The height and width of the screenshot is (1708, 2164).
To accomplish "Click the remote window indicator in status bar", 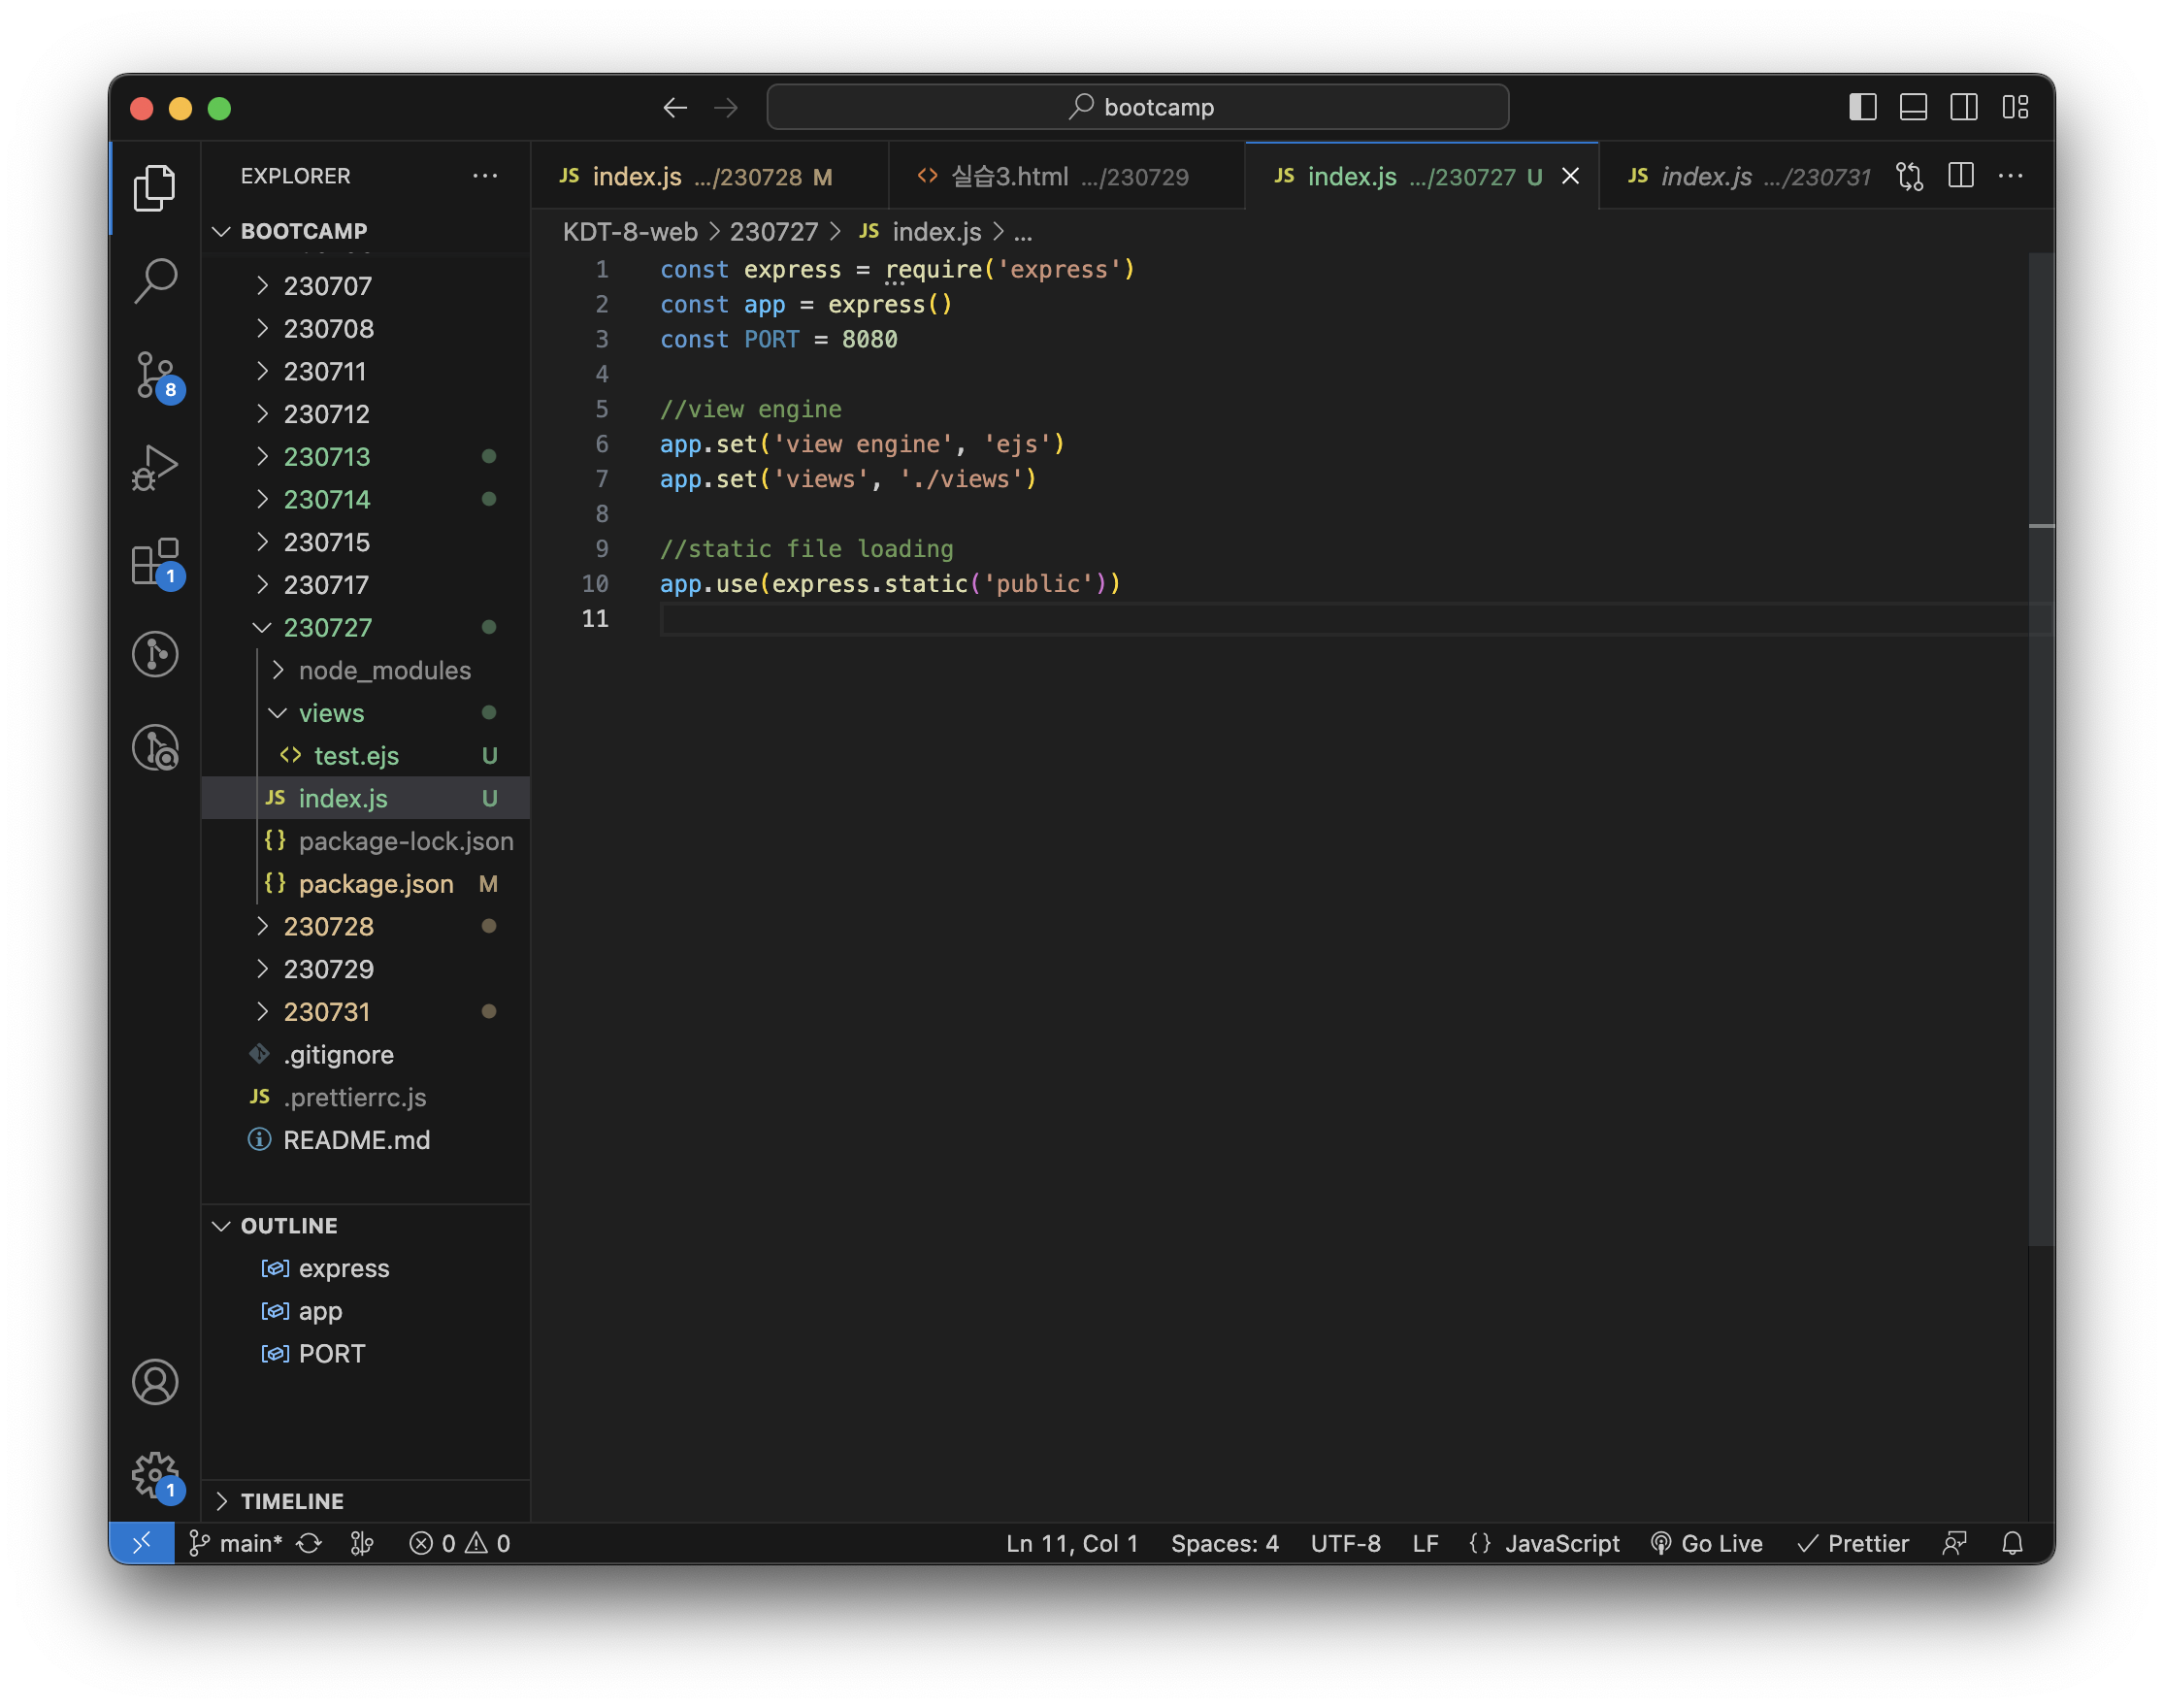I will click(x=142, y=1543).
